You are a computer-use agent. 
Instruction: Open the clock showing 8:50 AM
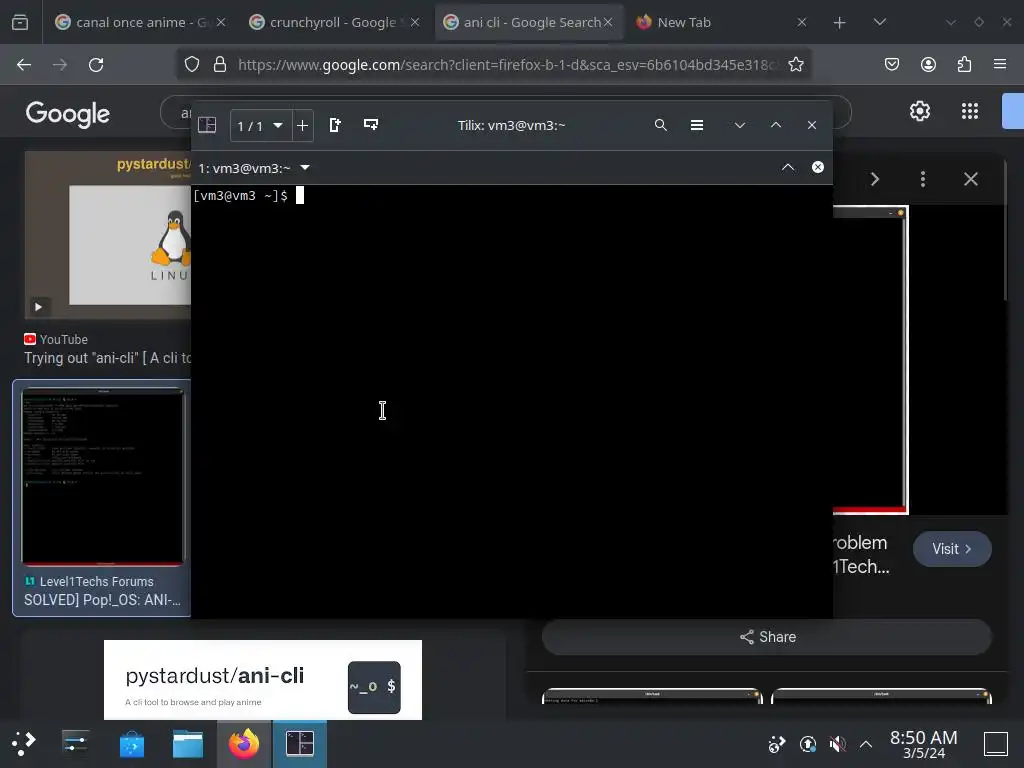[923, 744]
